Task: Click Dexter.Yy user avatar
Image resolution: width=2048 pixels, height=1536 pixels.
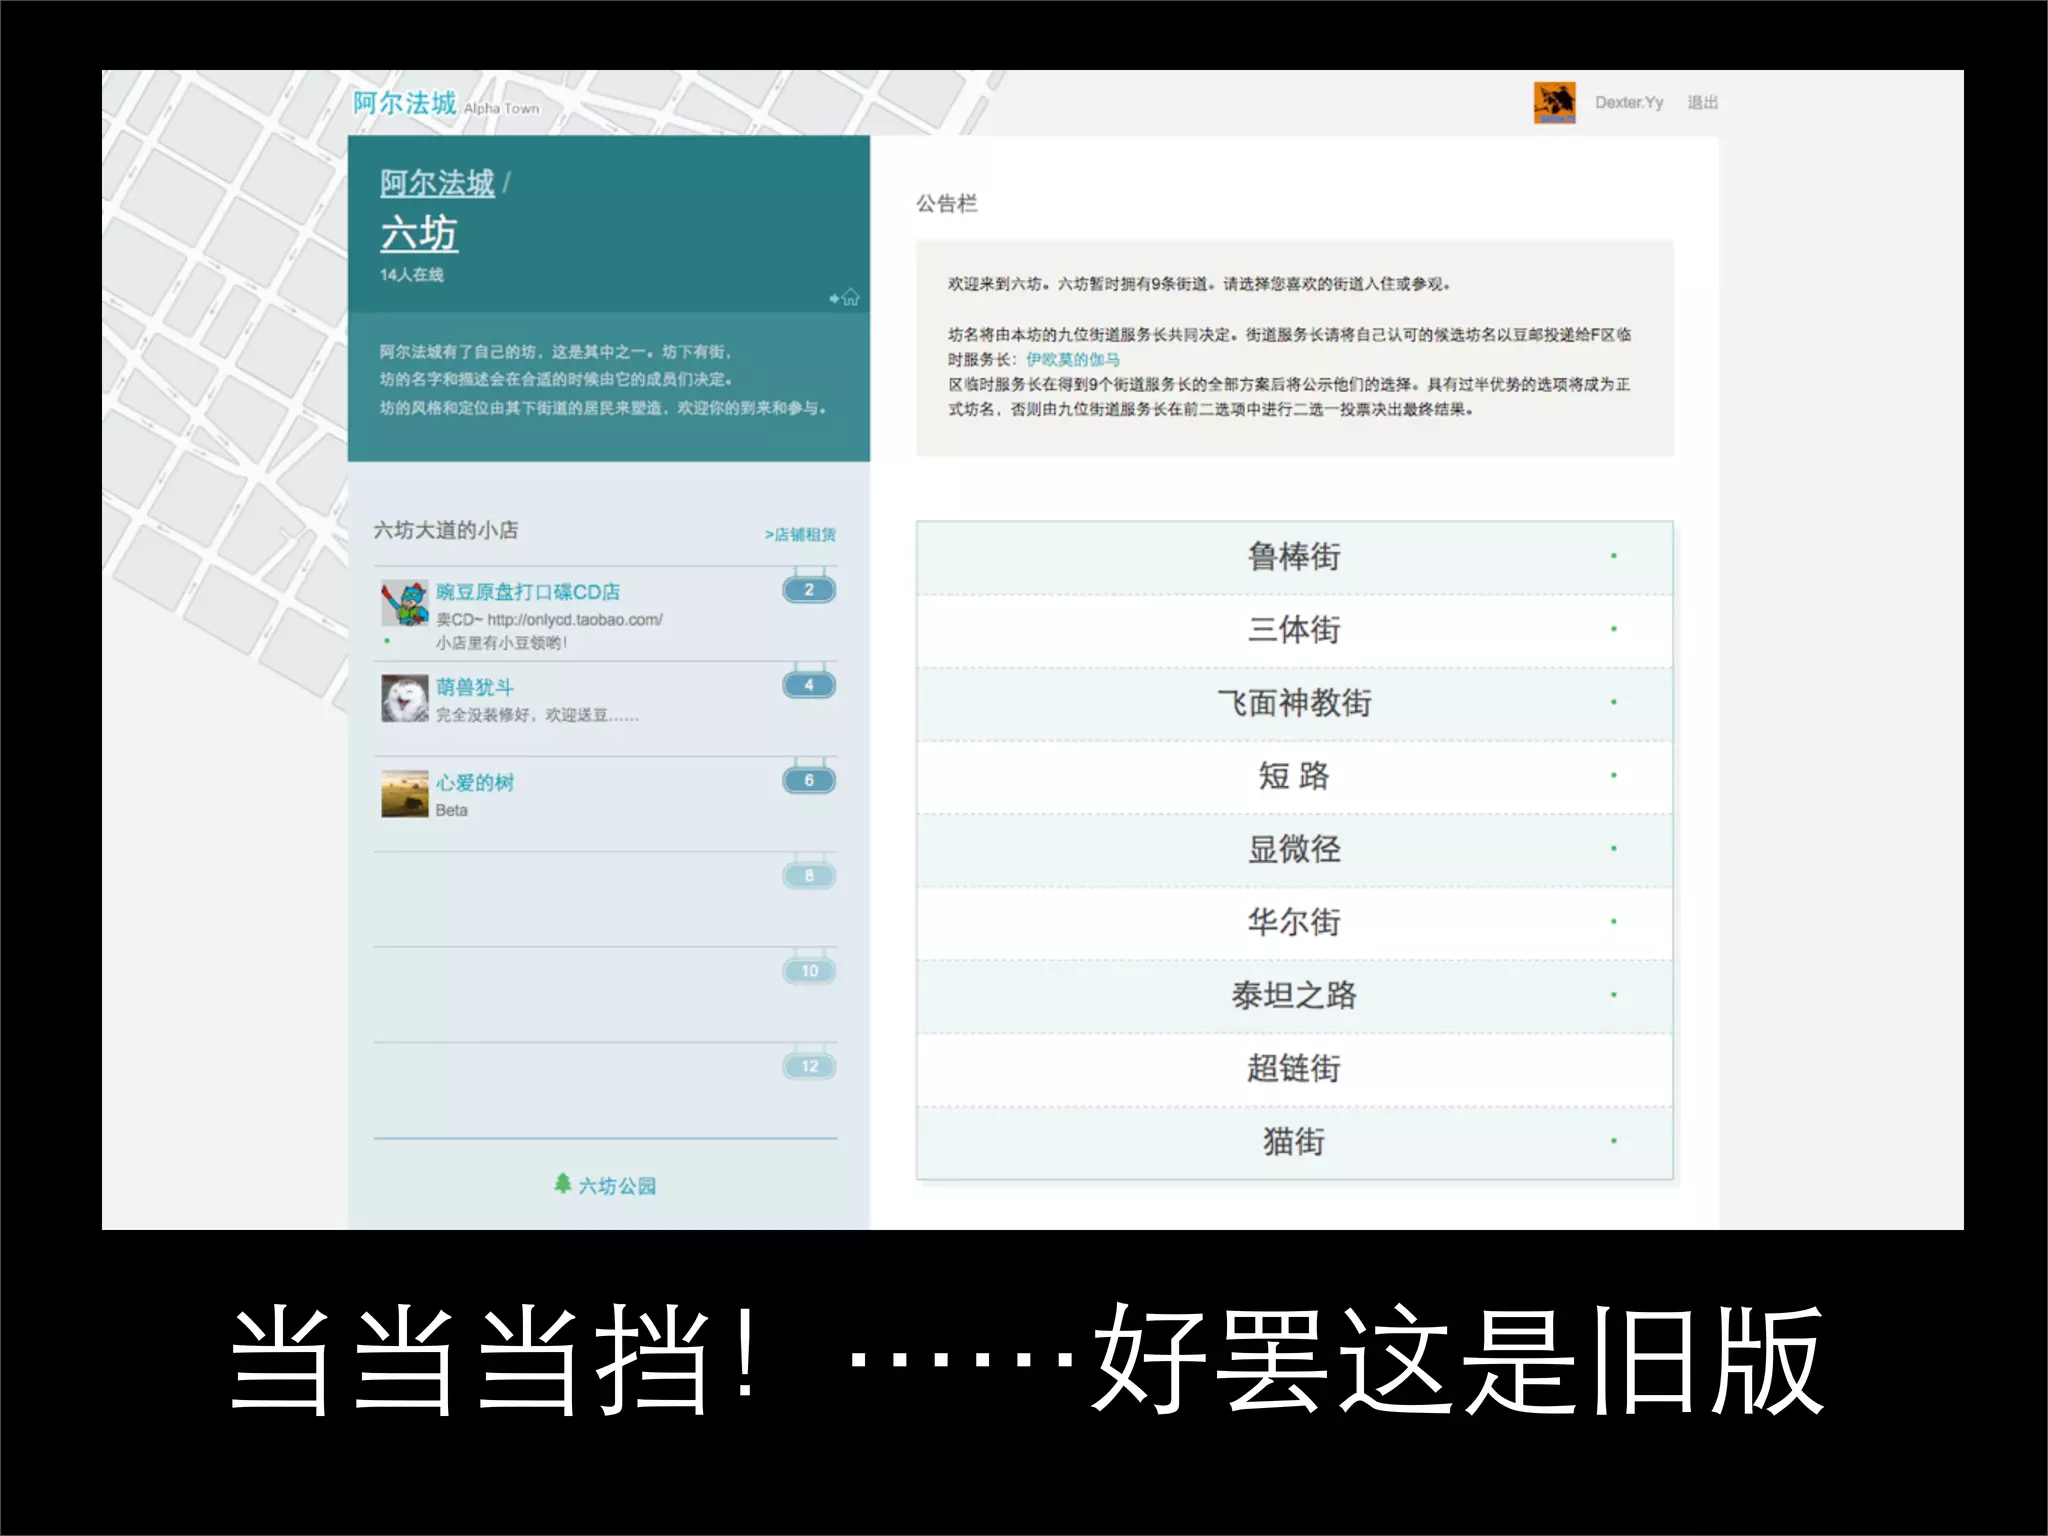Action: click(x=1554, y=103)
